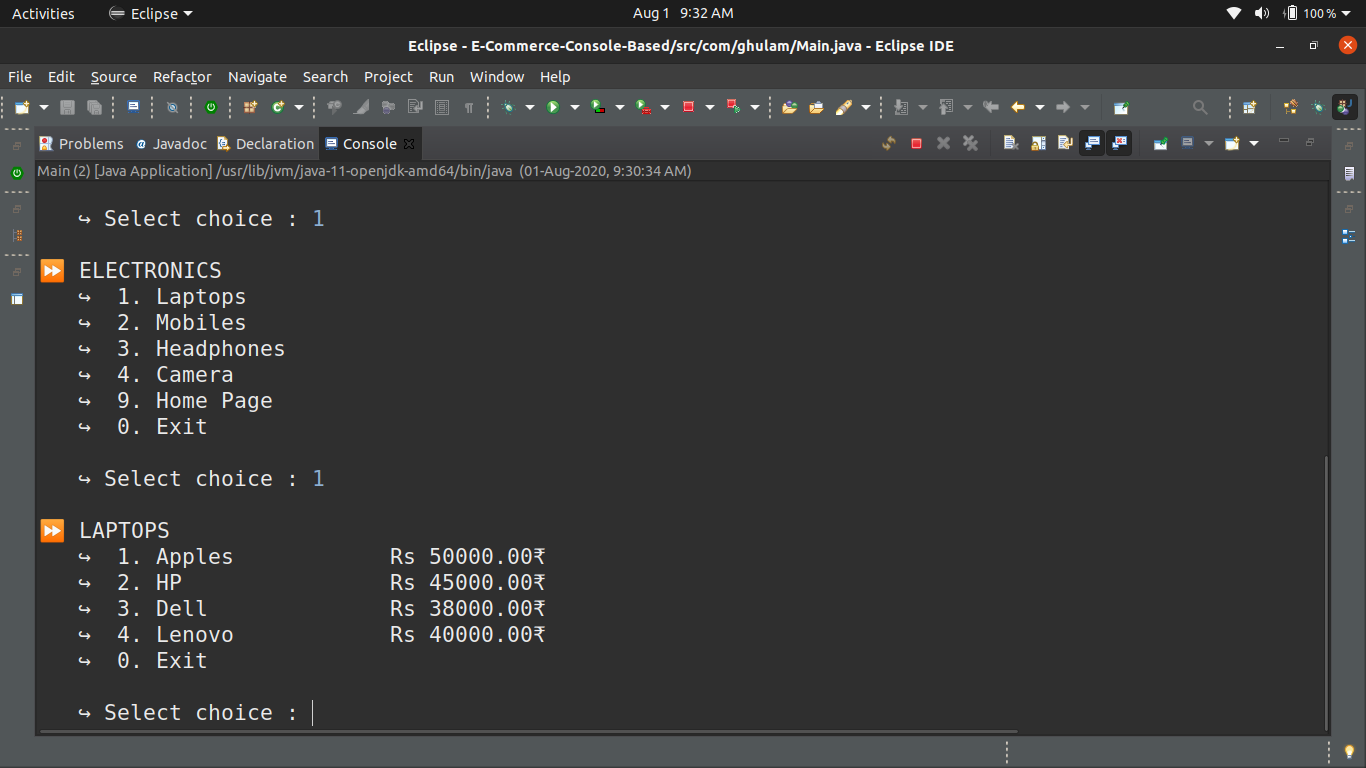Viewport: 1366px width, 768px height.
Task: Open the Eclipse app menu in top bar
Action: coord(151,13)
